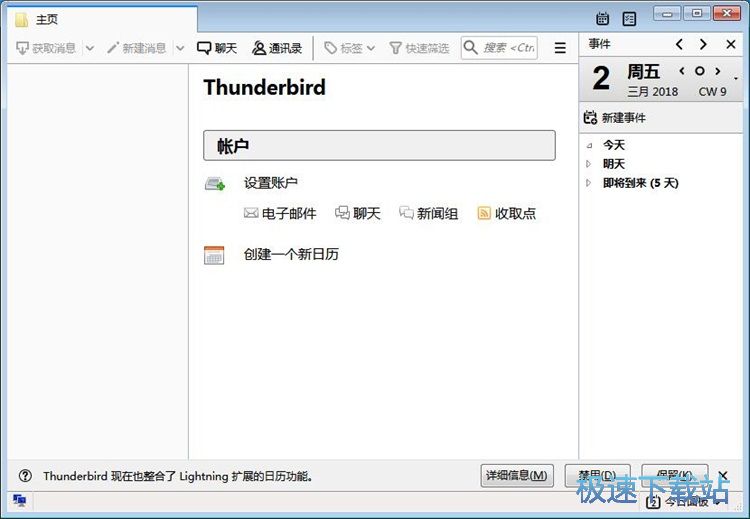The width and height of the screenshot is (750, 519).
Task: Expand the 明天 section
Action: (x=589, y=164)
